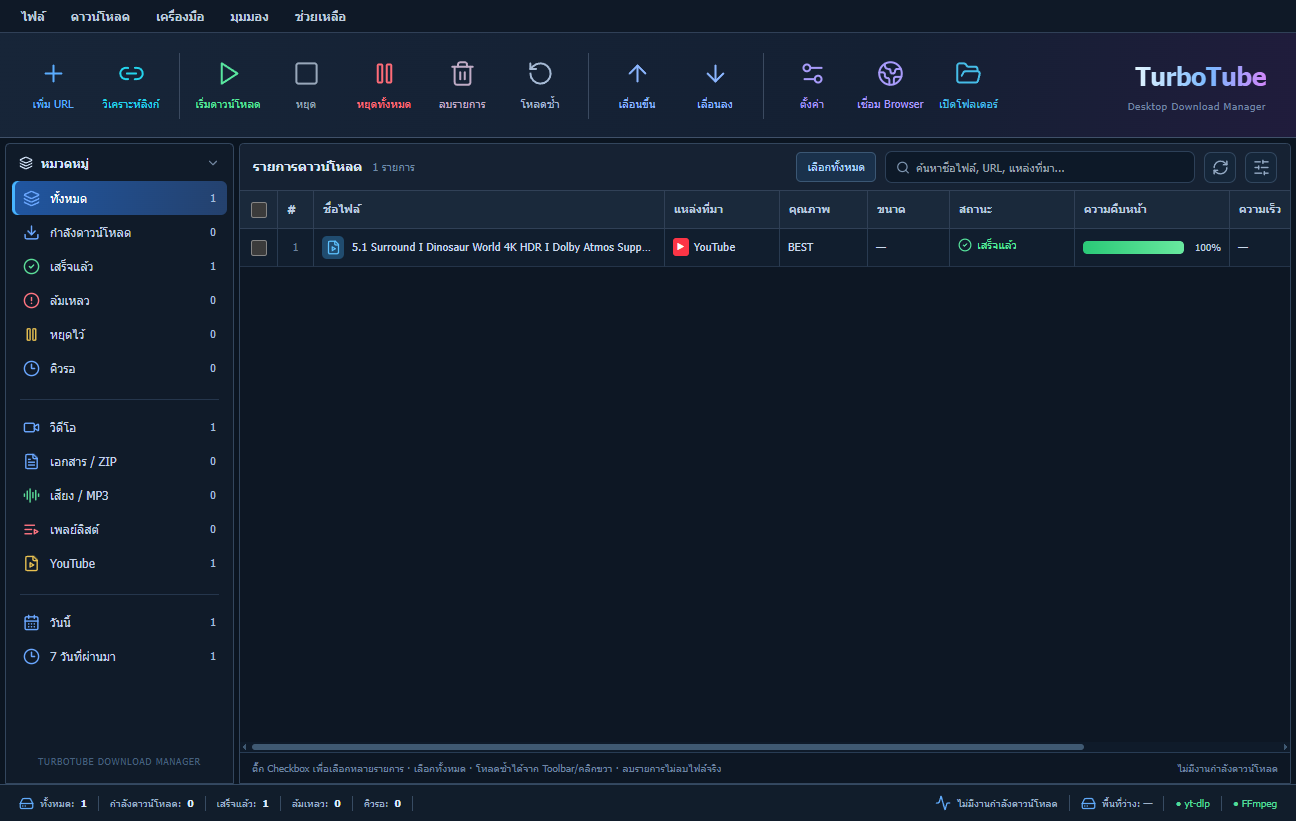Click the โหลดซ้ำ re-download icon
This screenshot has height=821, width=1296.
(x=540, y=73)
